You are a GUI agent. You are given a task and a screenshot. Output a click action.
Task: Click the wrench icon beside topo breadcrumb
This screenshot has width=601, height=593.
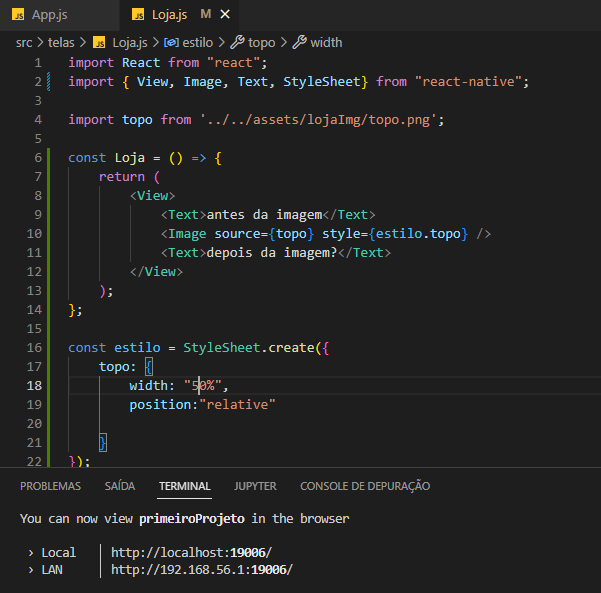[x=237, y=43]
